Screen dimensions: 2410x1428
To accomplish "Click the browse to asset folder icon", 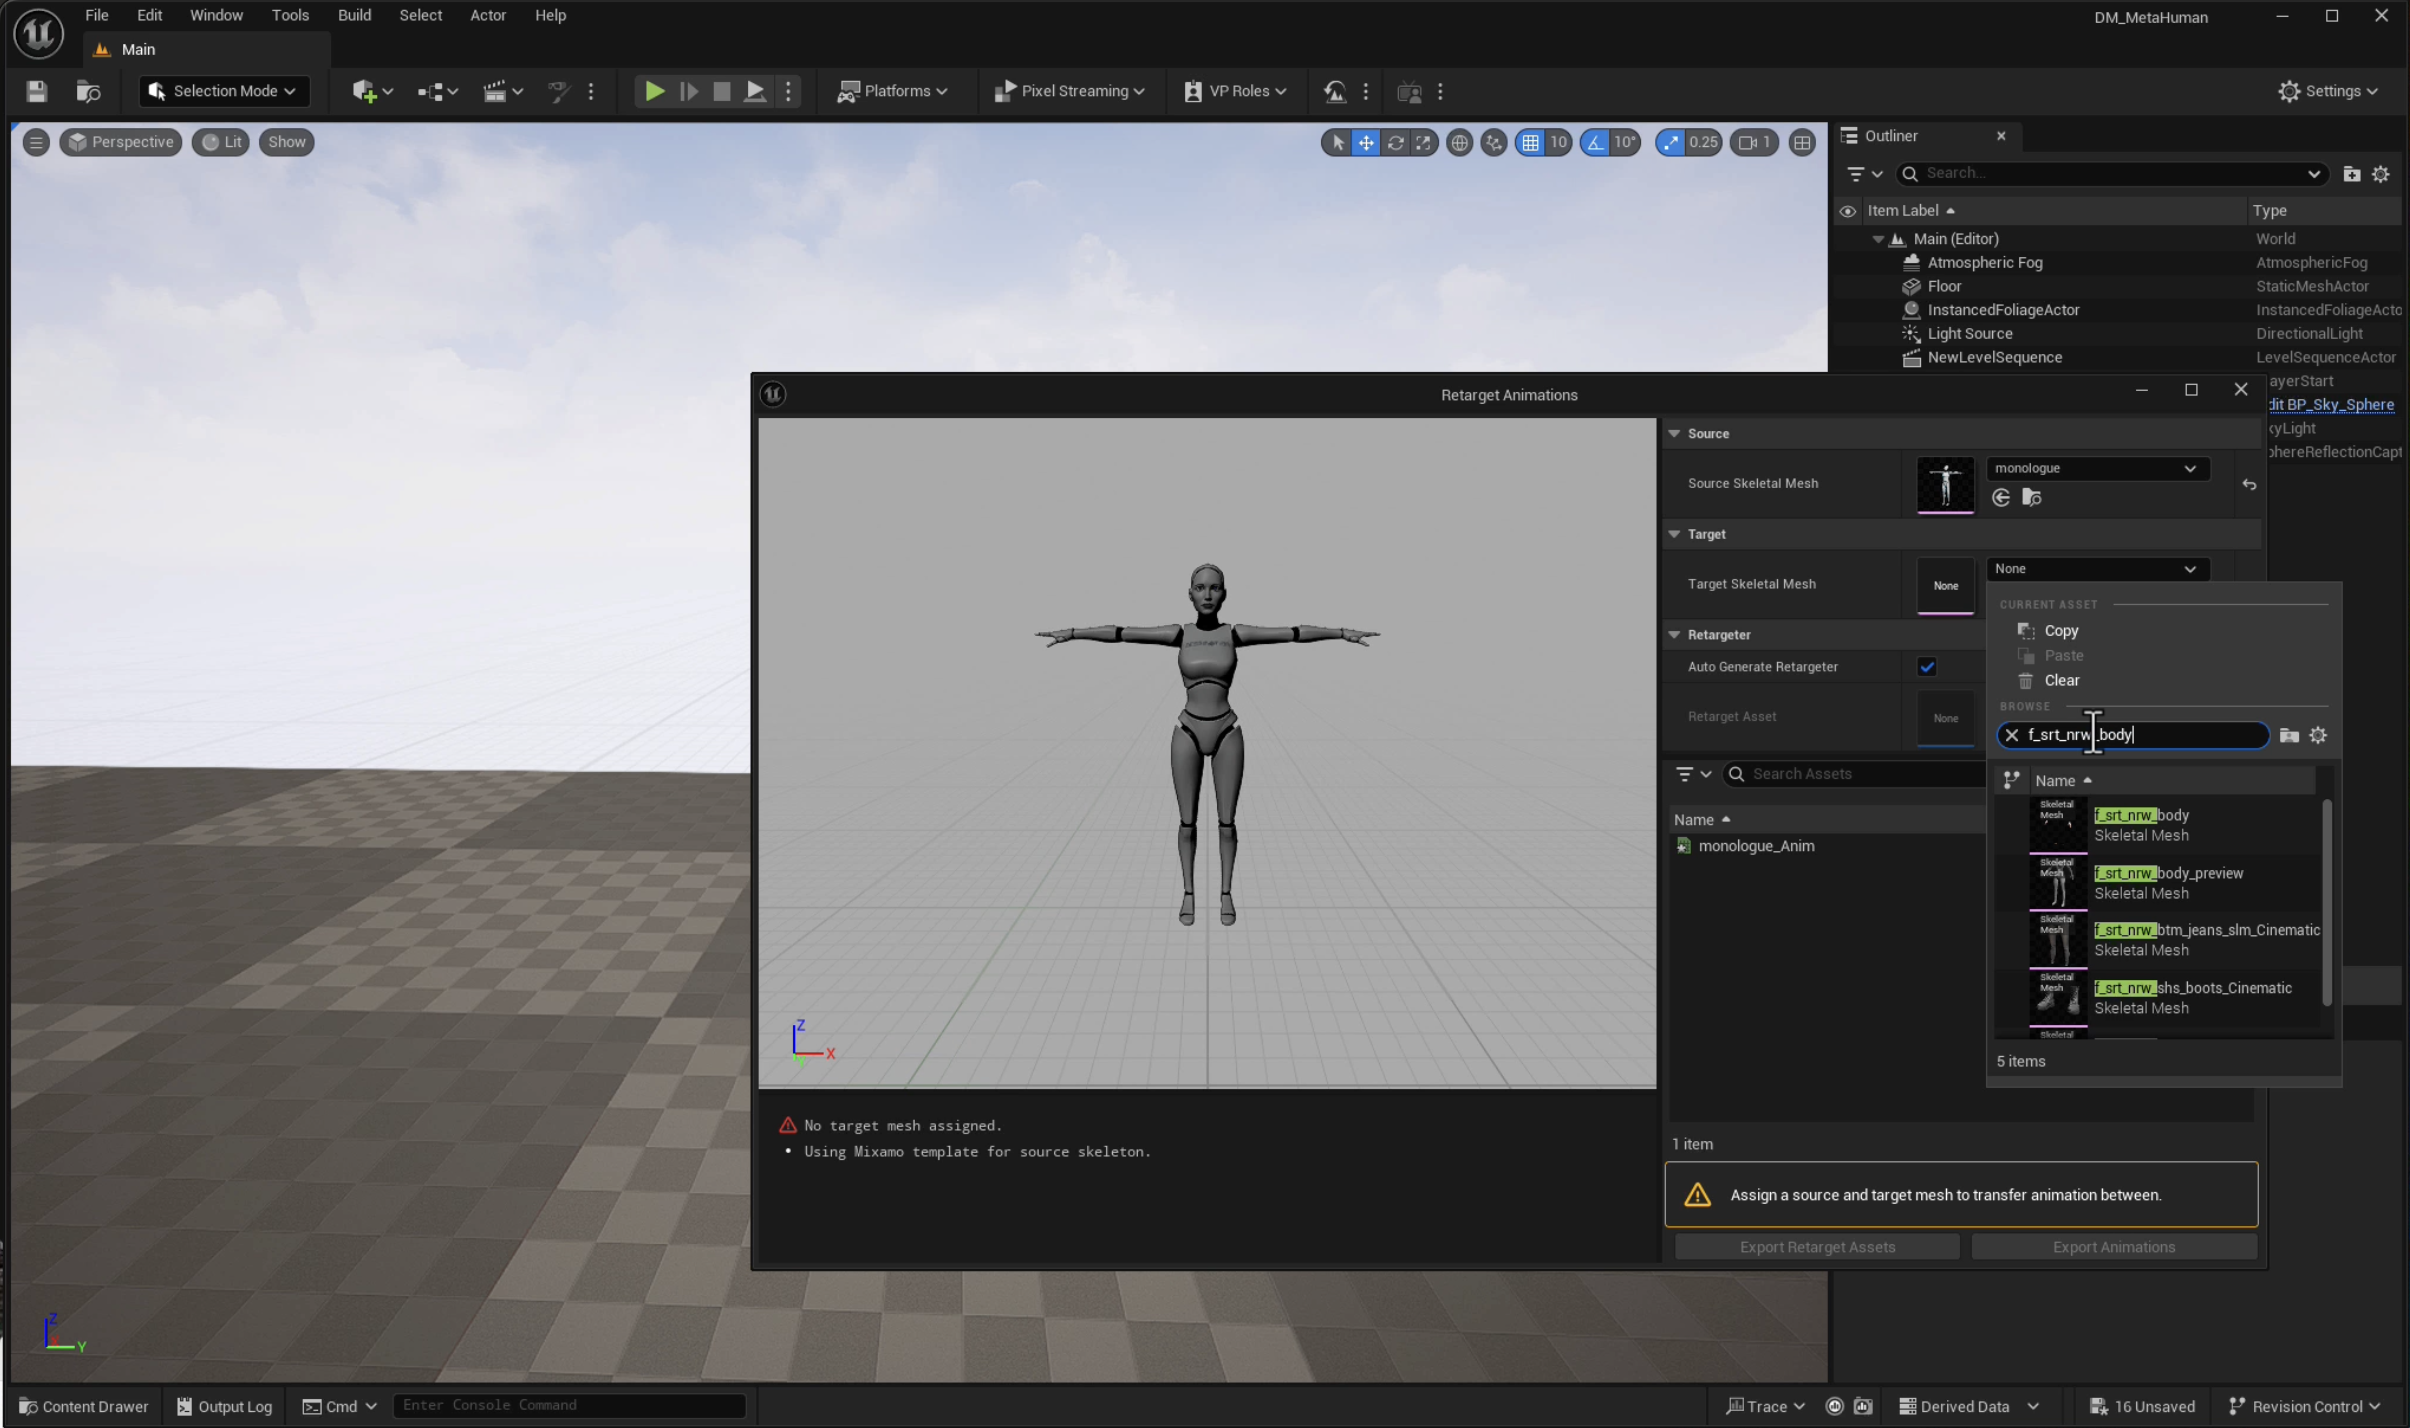I will point(2031,497).
